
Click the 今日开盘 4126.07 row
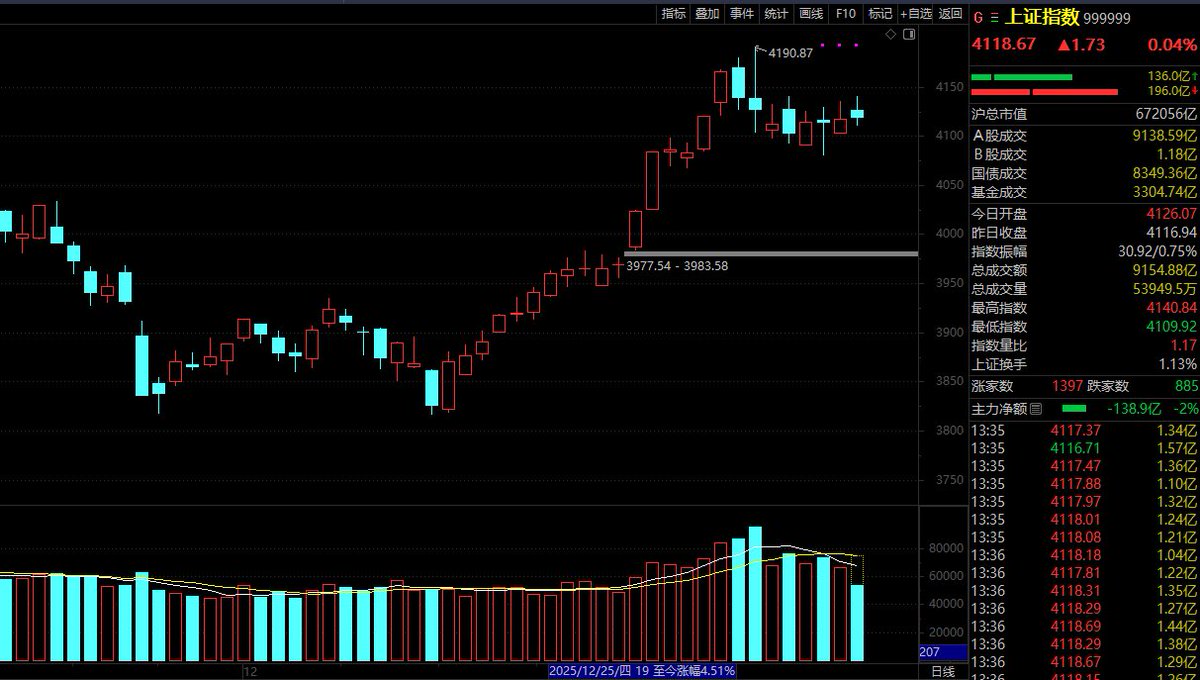coord(1084,213)
